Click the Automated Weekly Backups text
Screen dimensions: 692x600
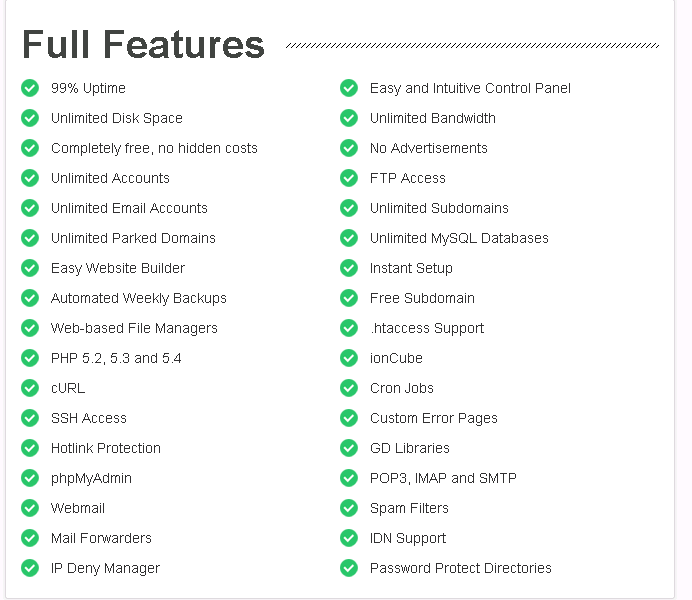pos(139,298)
